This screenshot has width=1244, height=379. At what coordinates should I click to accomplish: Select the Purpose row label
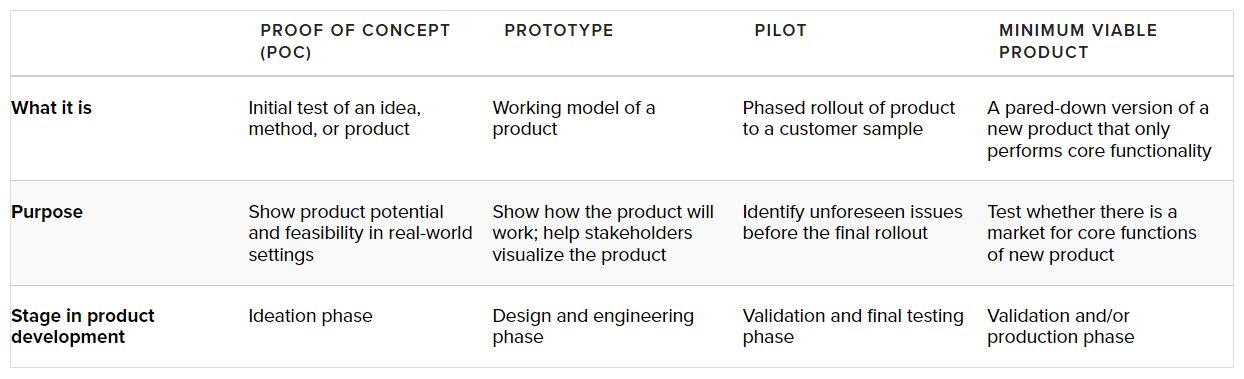(47, 212)
